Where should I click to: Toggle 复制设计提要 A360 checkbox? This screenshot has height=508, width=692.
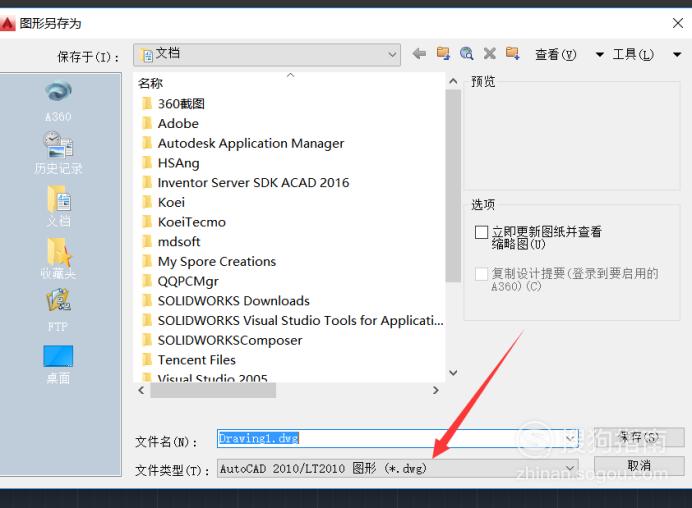481,274
